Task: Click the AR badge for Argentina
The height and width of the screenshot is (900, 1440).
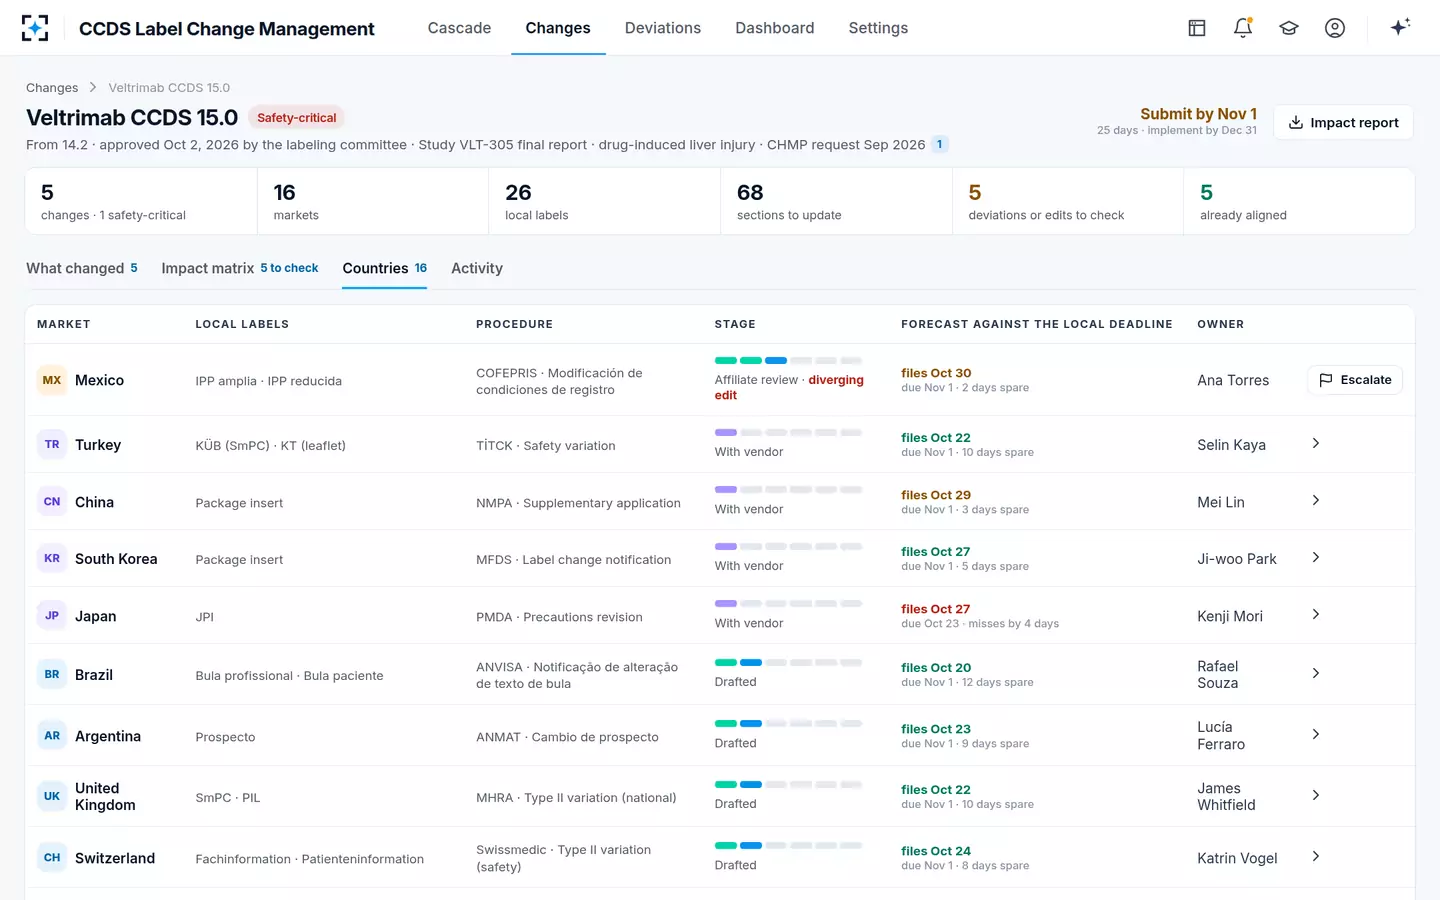Action: click(x=52, y=735)
